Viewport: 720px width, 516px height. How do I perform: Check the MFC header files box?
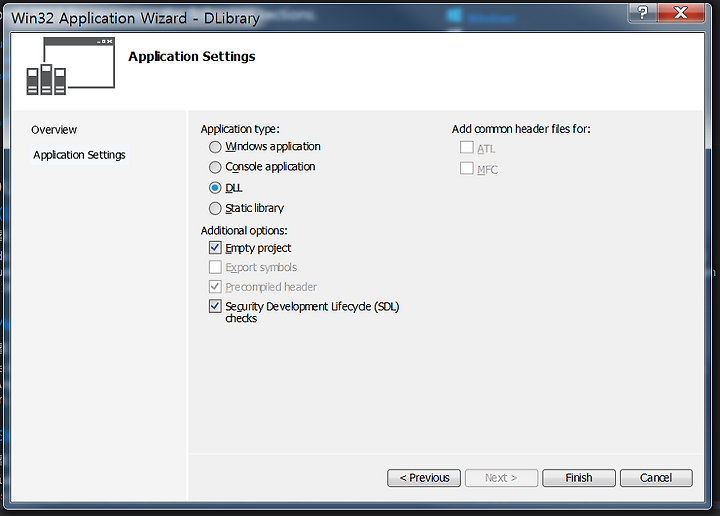(467, 168)
